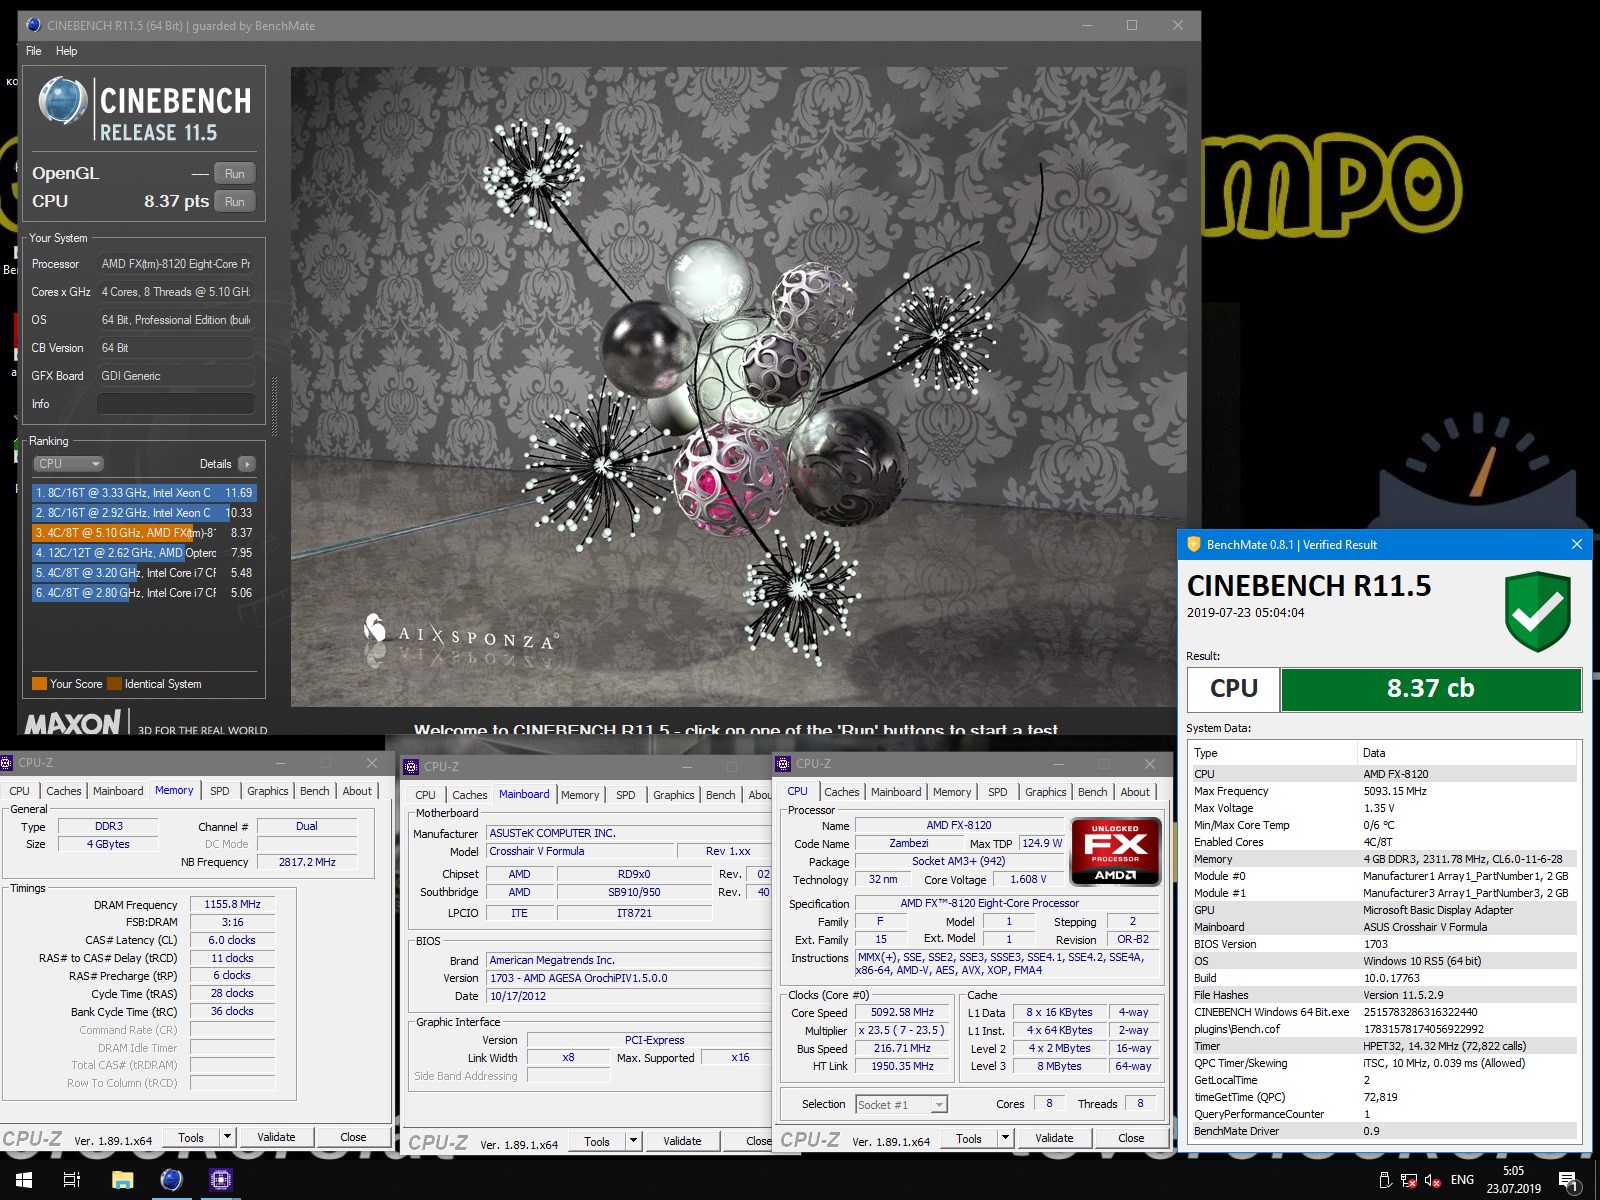Open Bench tab in Memory CPU-Z window

(x=315, y=791)
